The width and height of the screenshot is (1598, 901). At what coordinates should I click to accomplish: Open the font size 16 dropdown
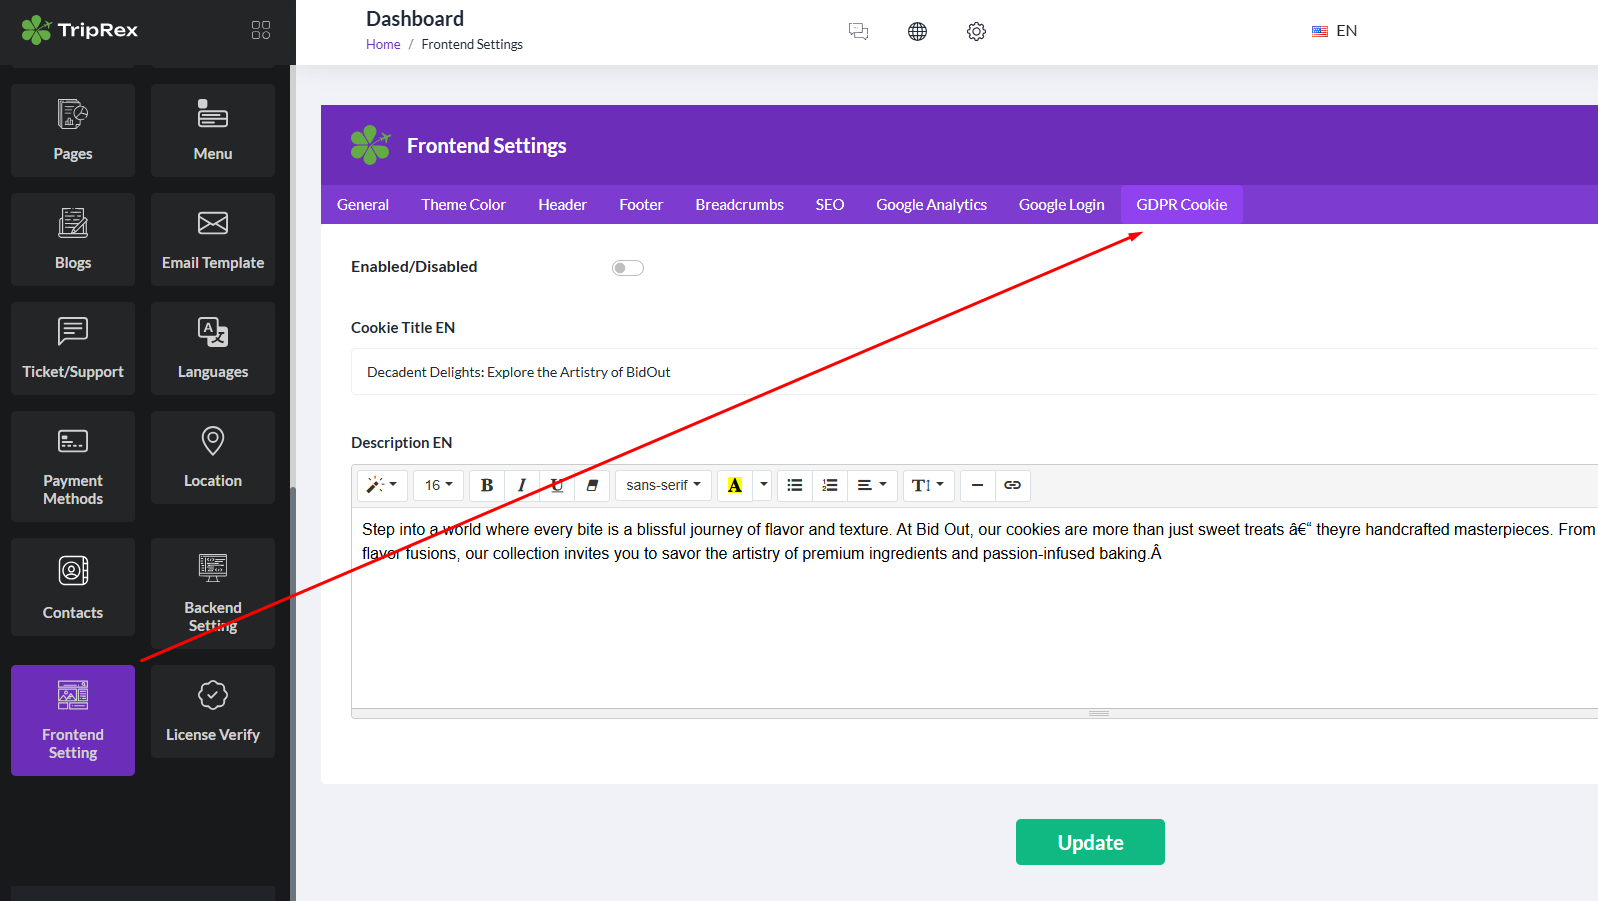click(438, 485)
